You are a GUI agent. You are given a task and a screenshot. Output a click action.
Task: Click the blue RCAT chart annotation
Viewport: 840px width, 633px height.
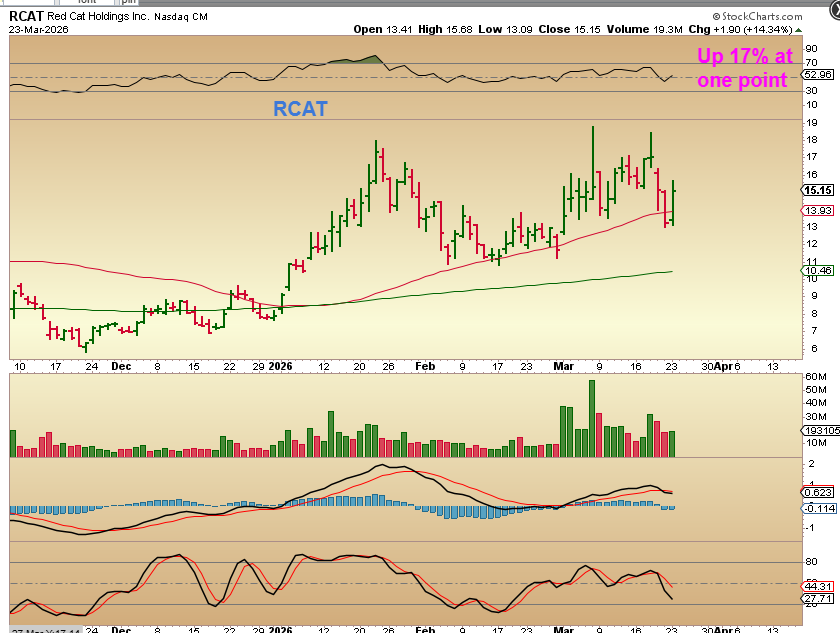(300, 109)
